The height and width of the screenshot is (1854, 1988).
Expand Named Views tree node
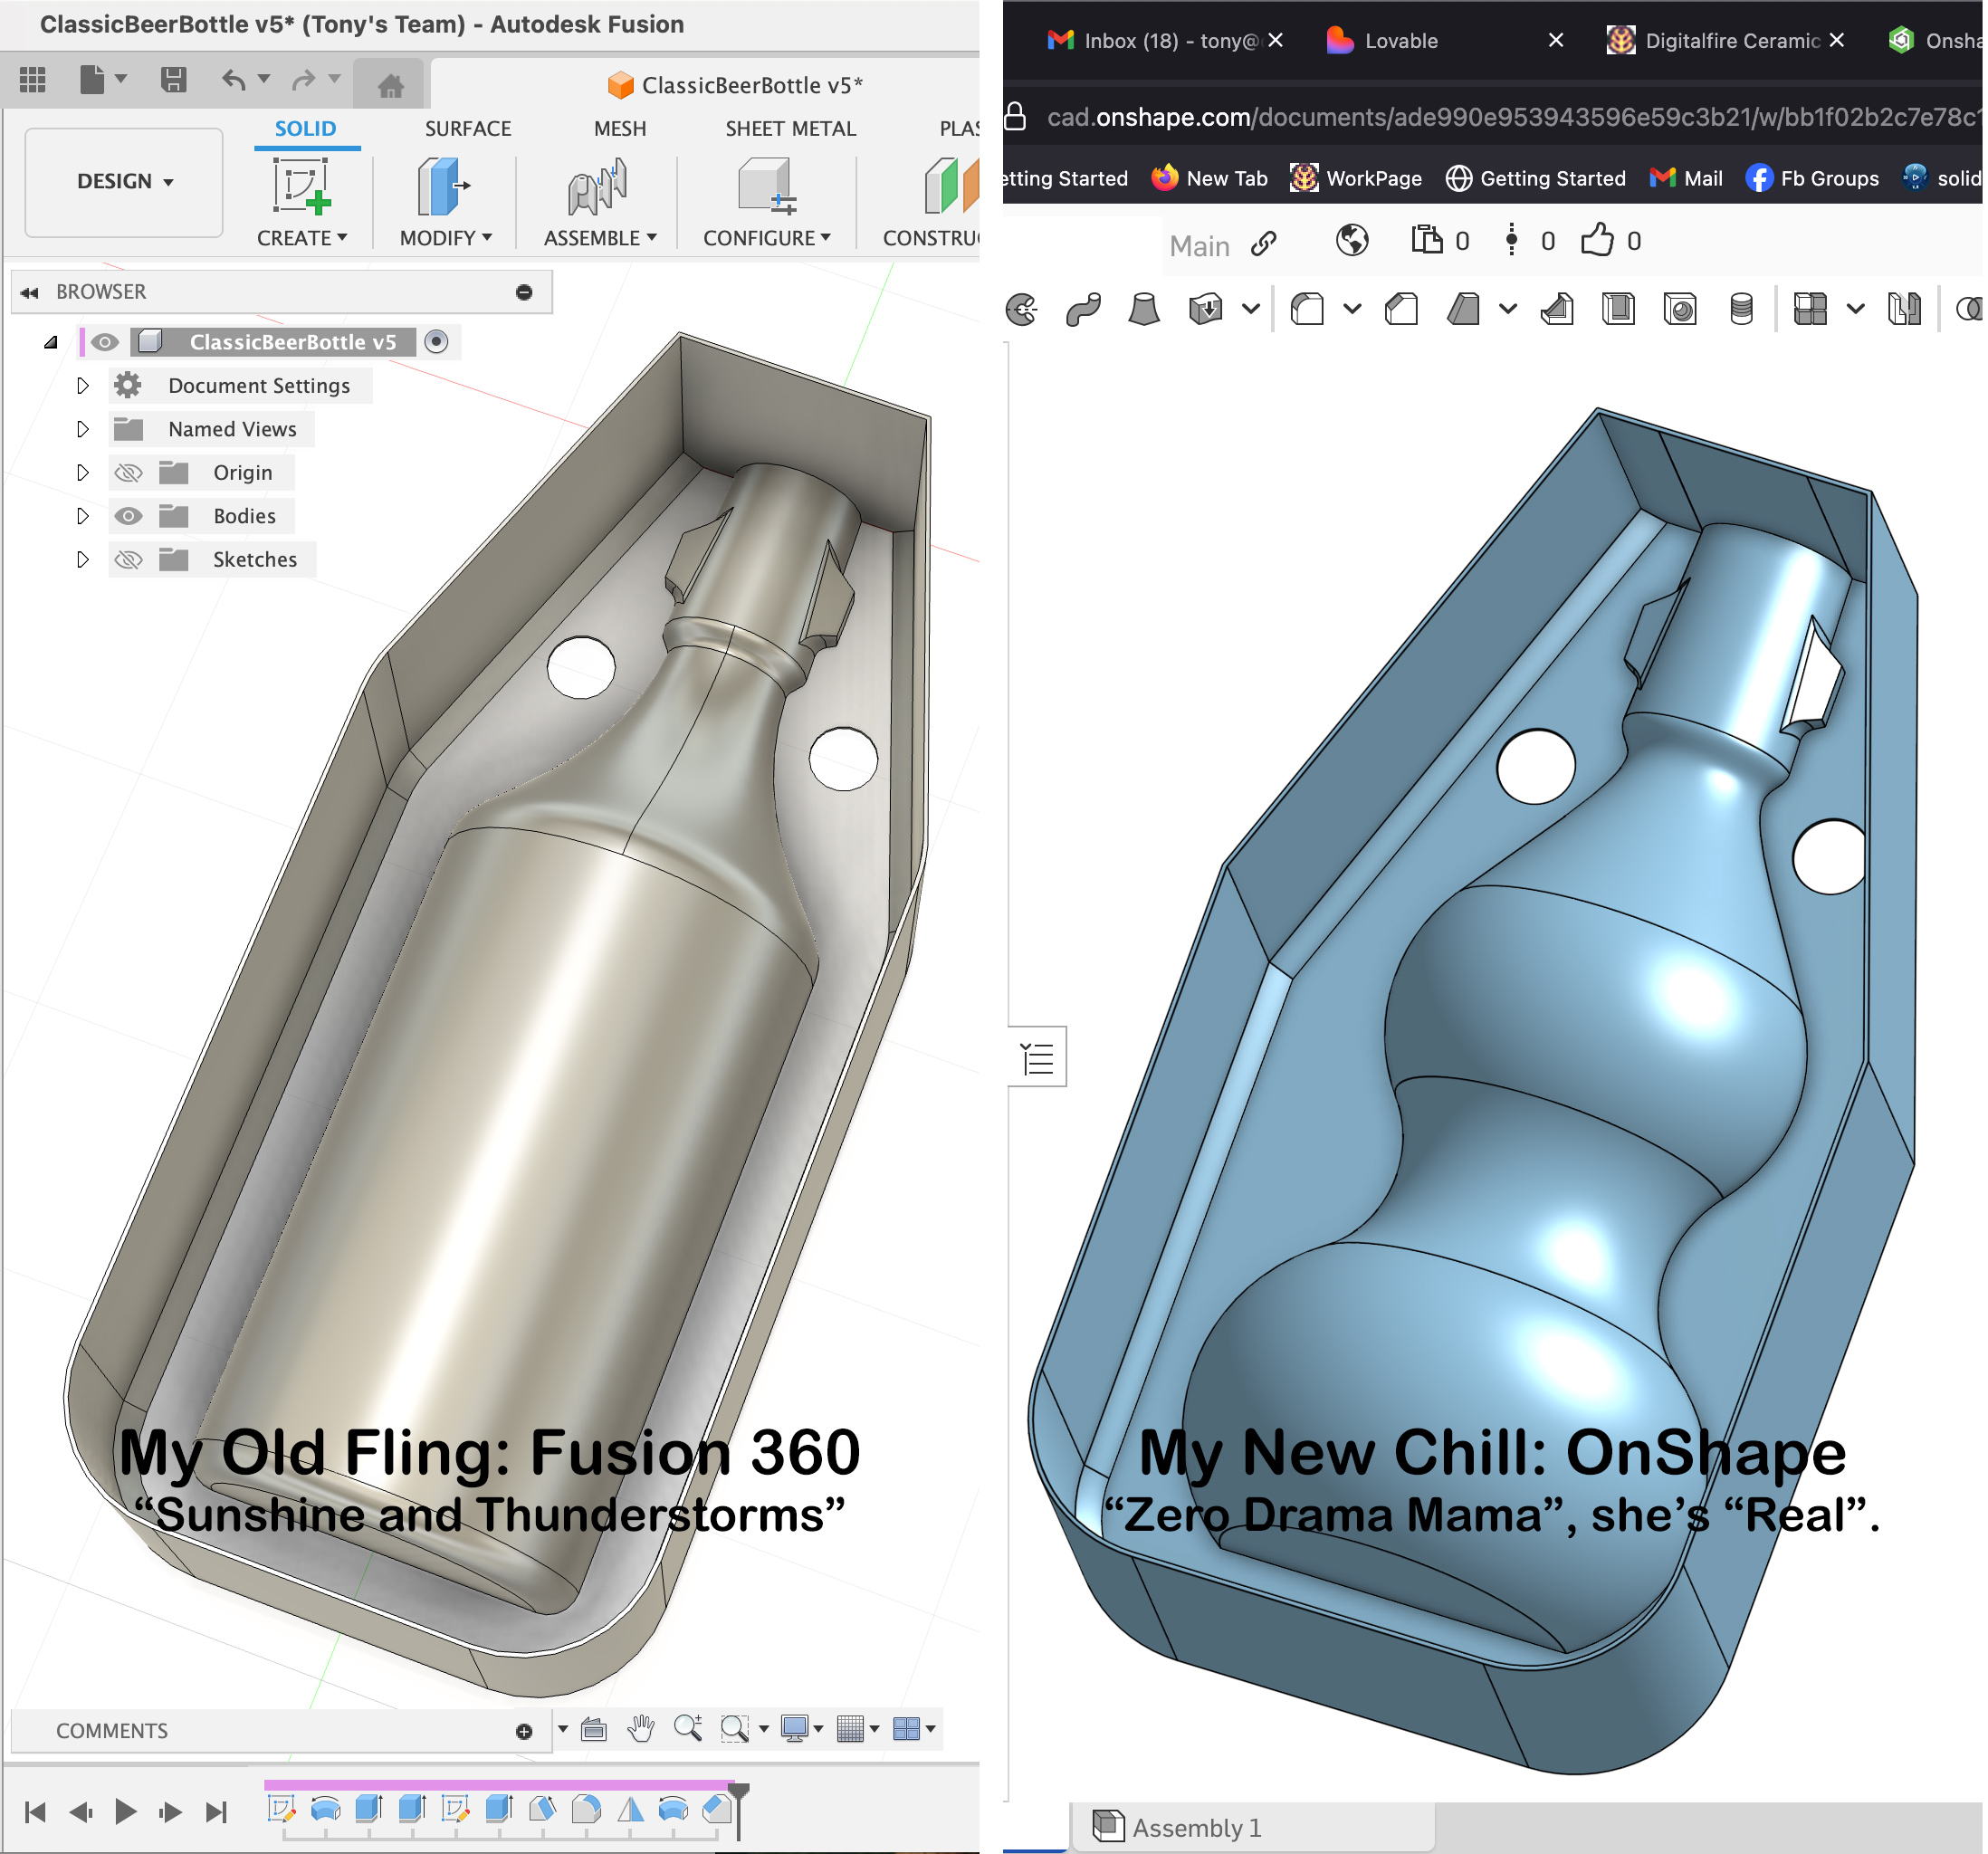83,429
